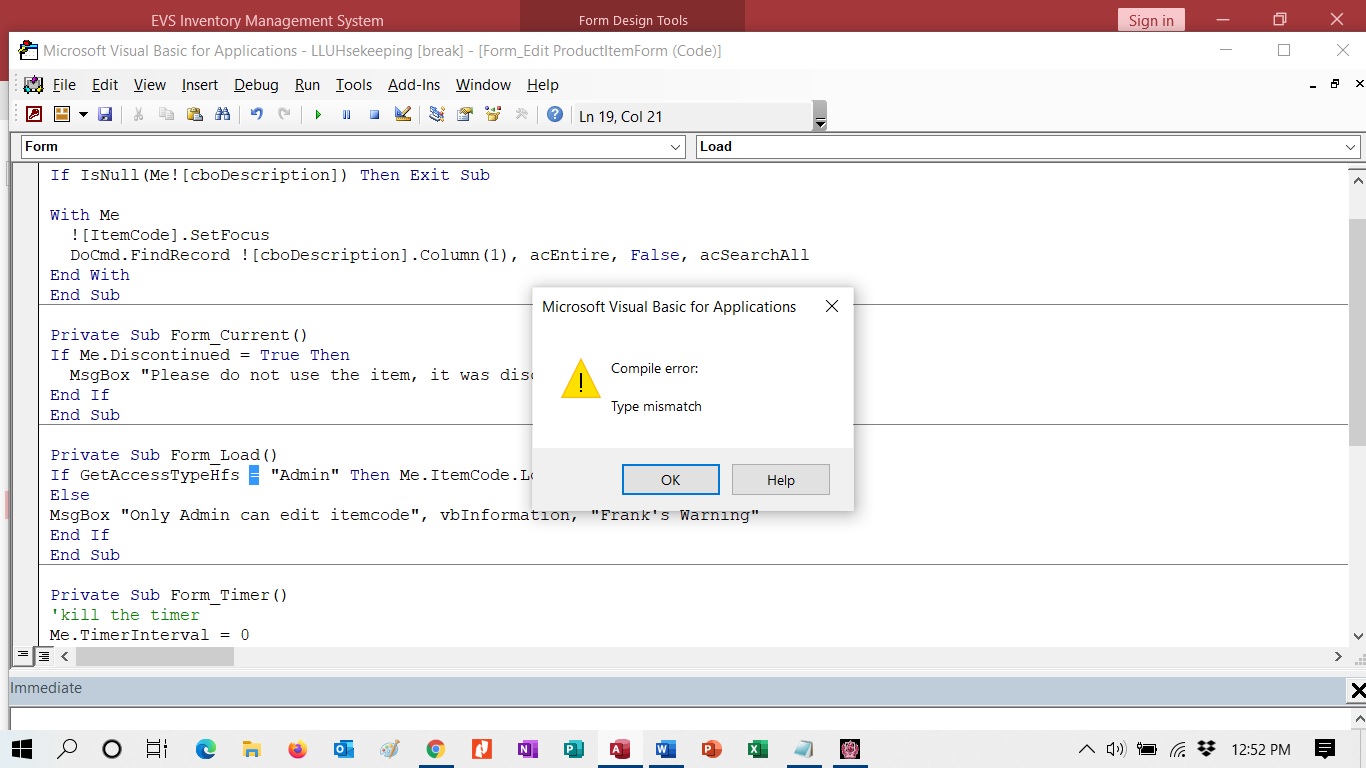Open the View menu

[x=149, y=85]
